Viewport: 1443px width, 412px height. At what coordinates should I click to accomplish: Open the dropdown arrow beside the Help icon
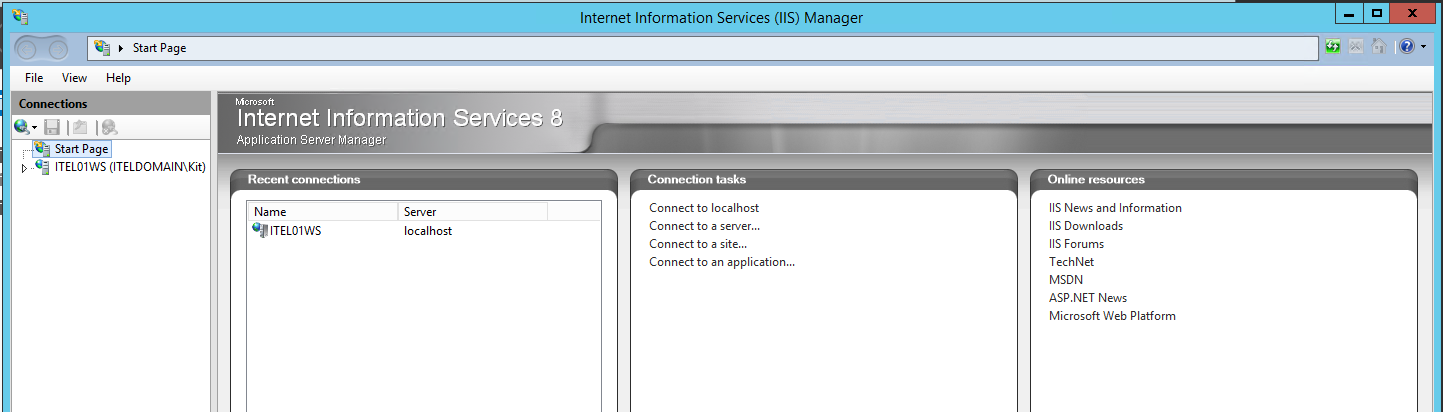click(1422, 47)
